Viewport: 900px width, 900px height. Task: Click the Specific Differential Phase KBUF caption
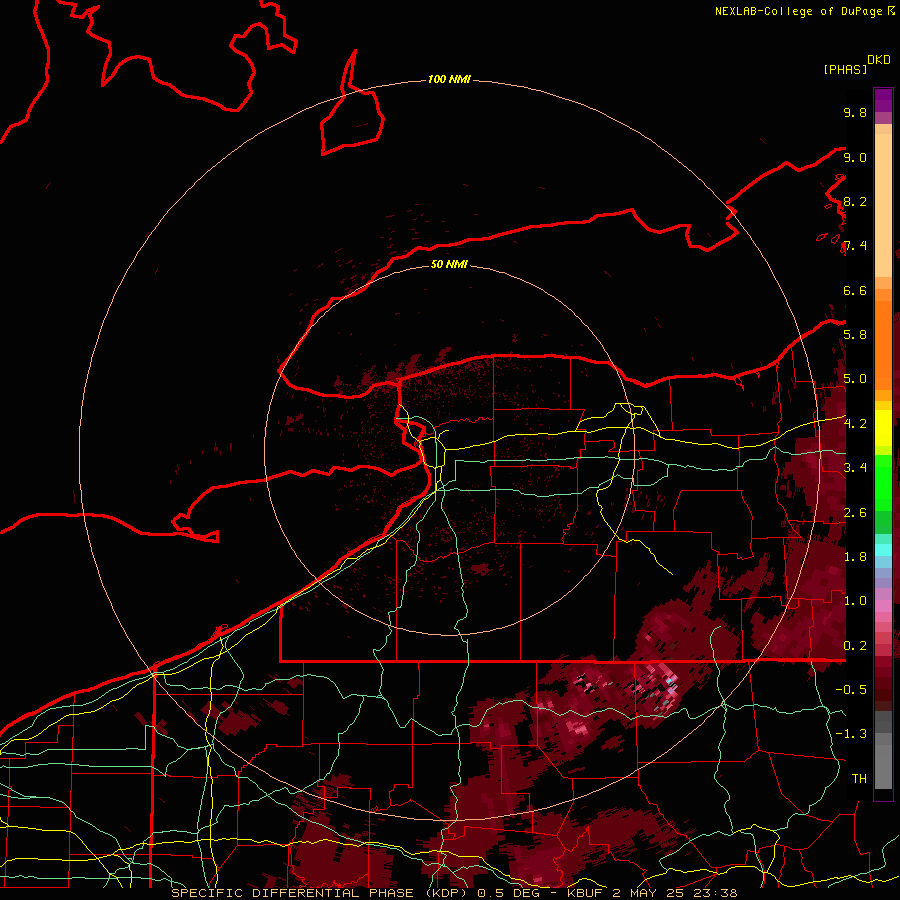[x=454, y=893]
